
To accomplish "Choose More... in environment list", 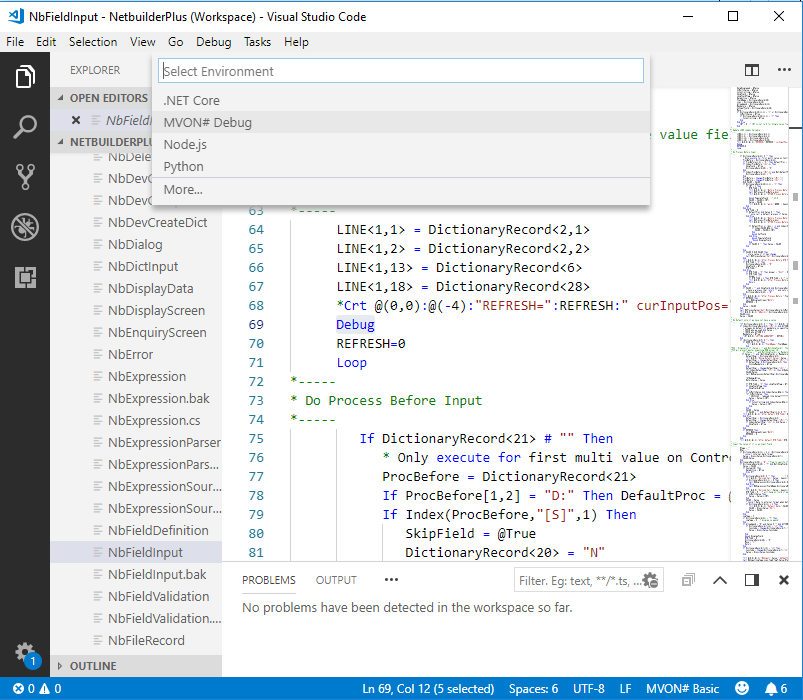I will point(401,189).
